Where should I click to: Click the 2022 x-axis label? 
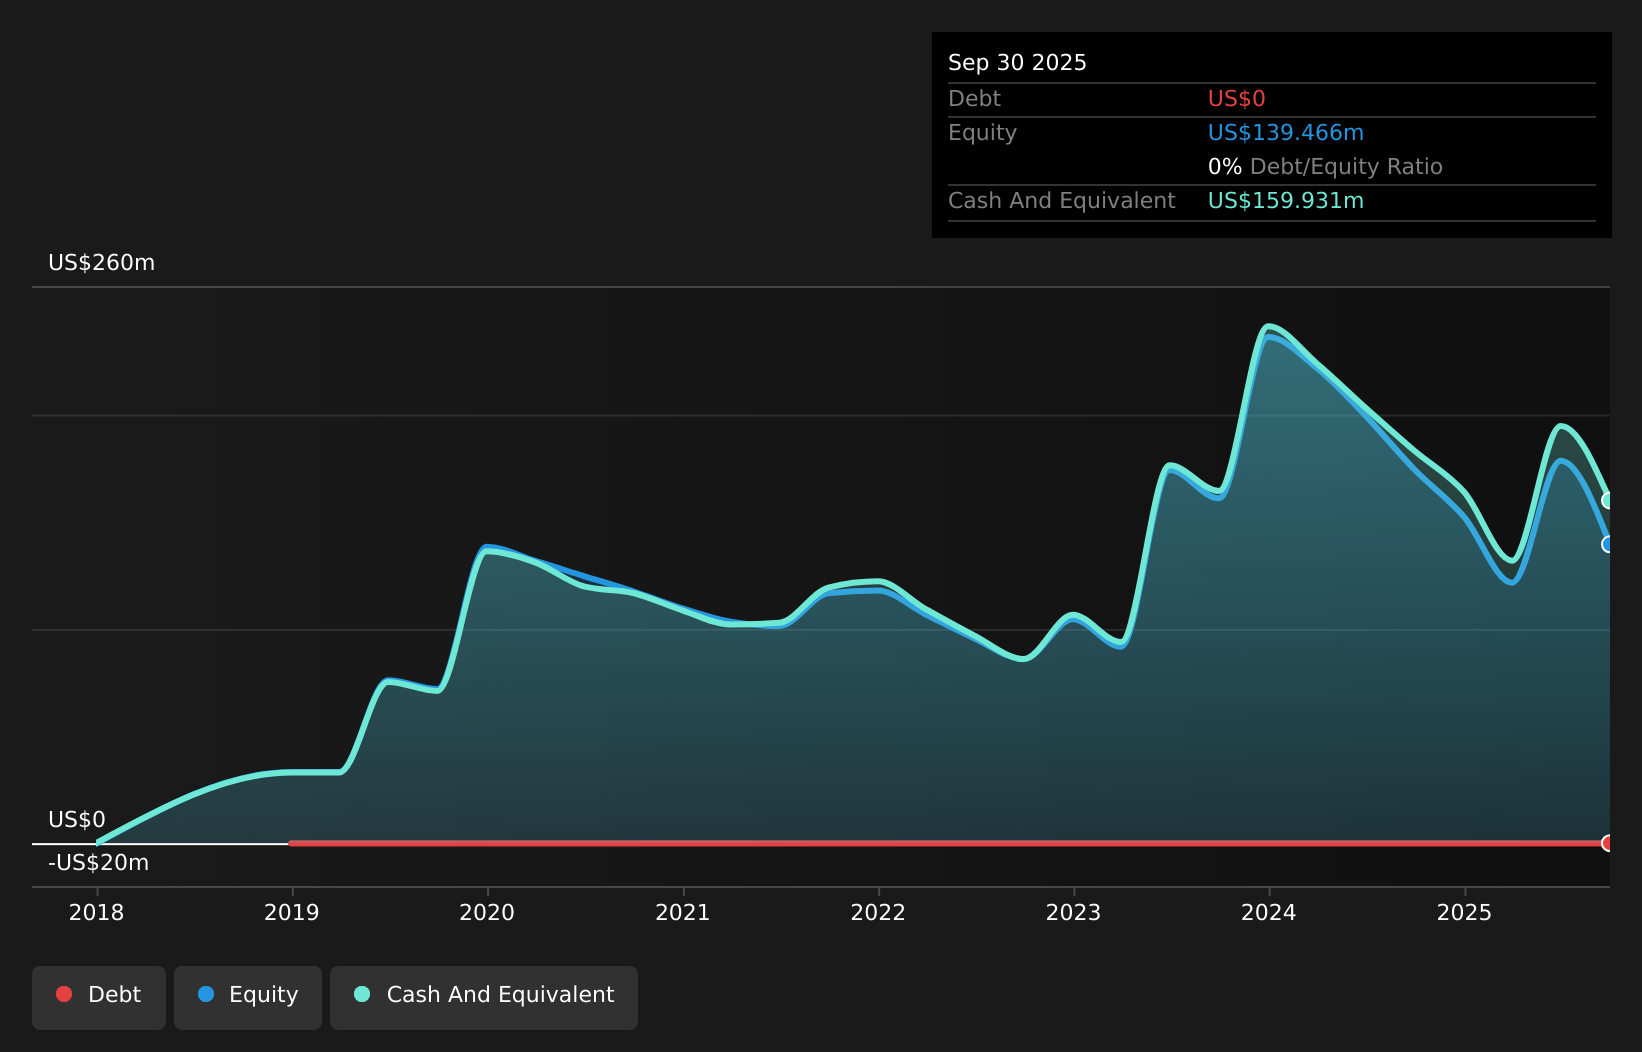click(x=878, y=913)
